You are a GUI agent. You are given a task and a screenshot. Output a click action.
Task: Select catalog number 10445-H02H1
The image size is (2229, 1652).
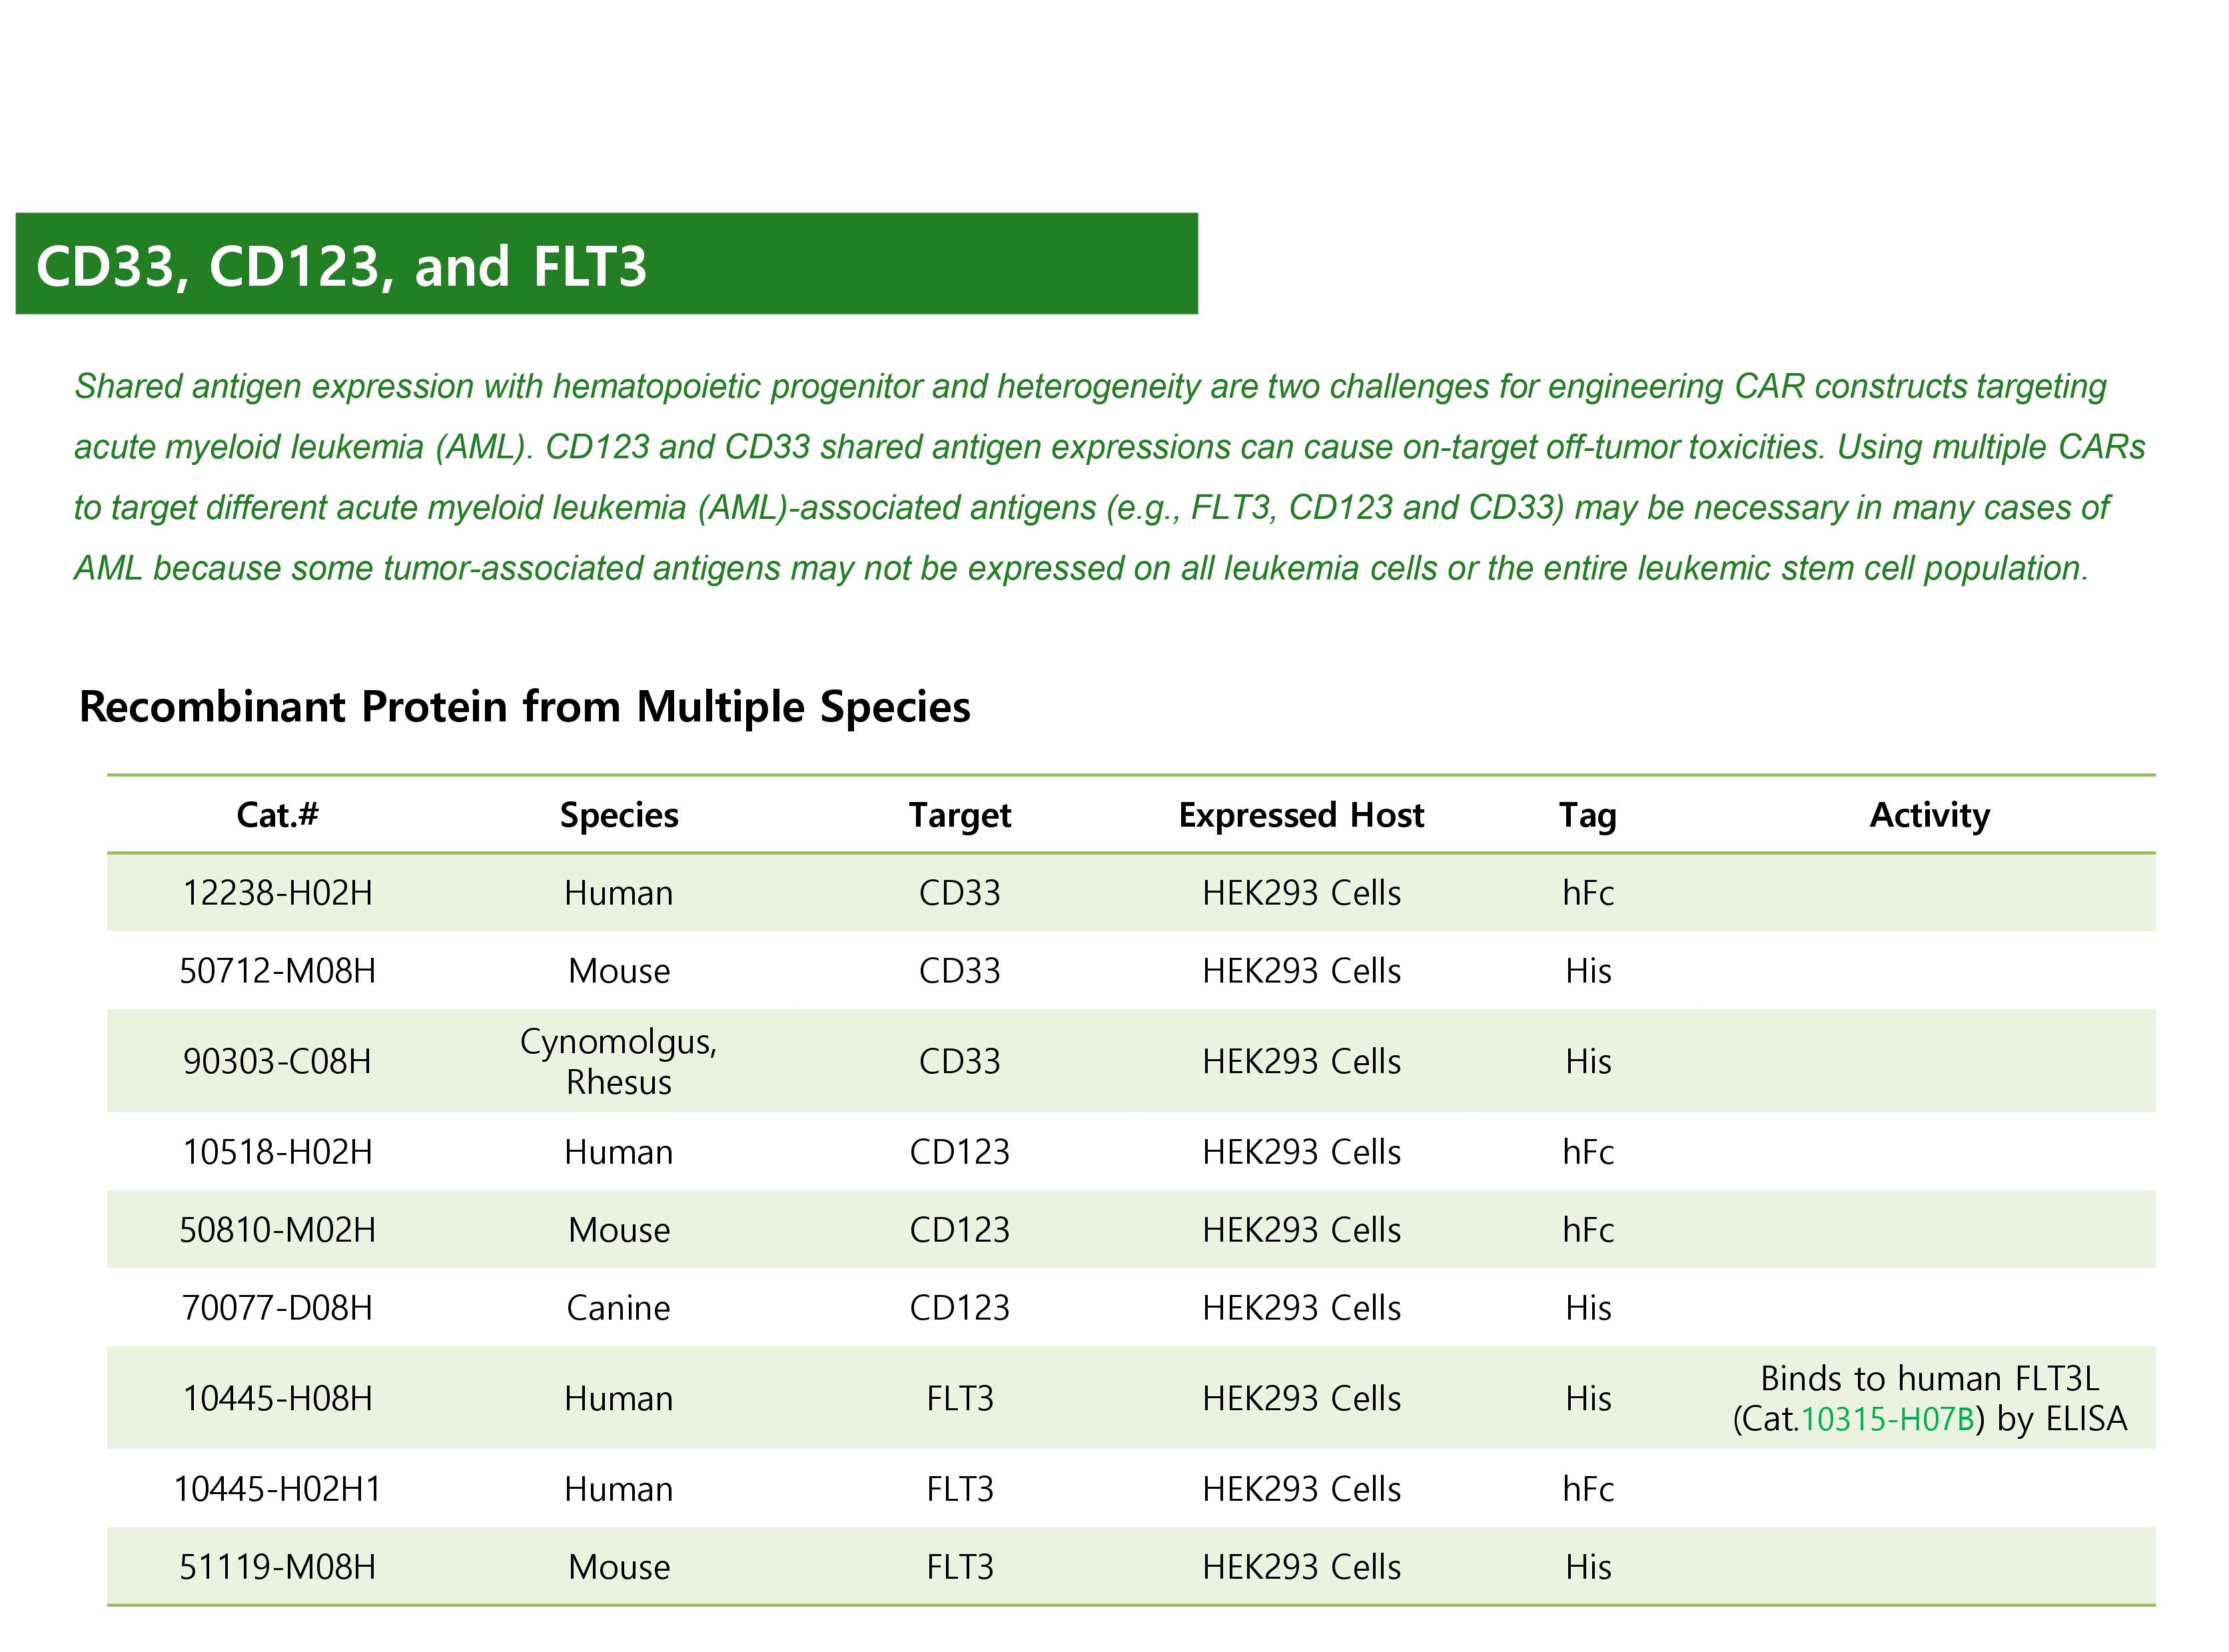point(277,1489)
